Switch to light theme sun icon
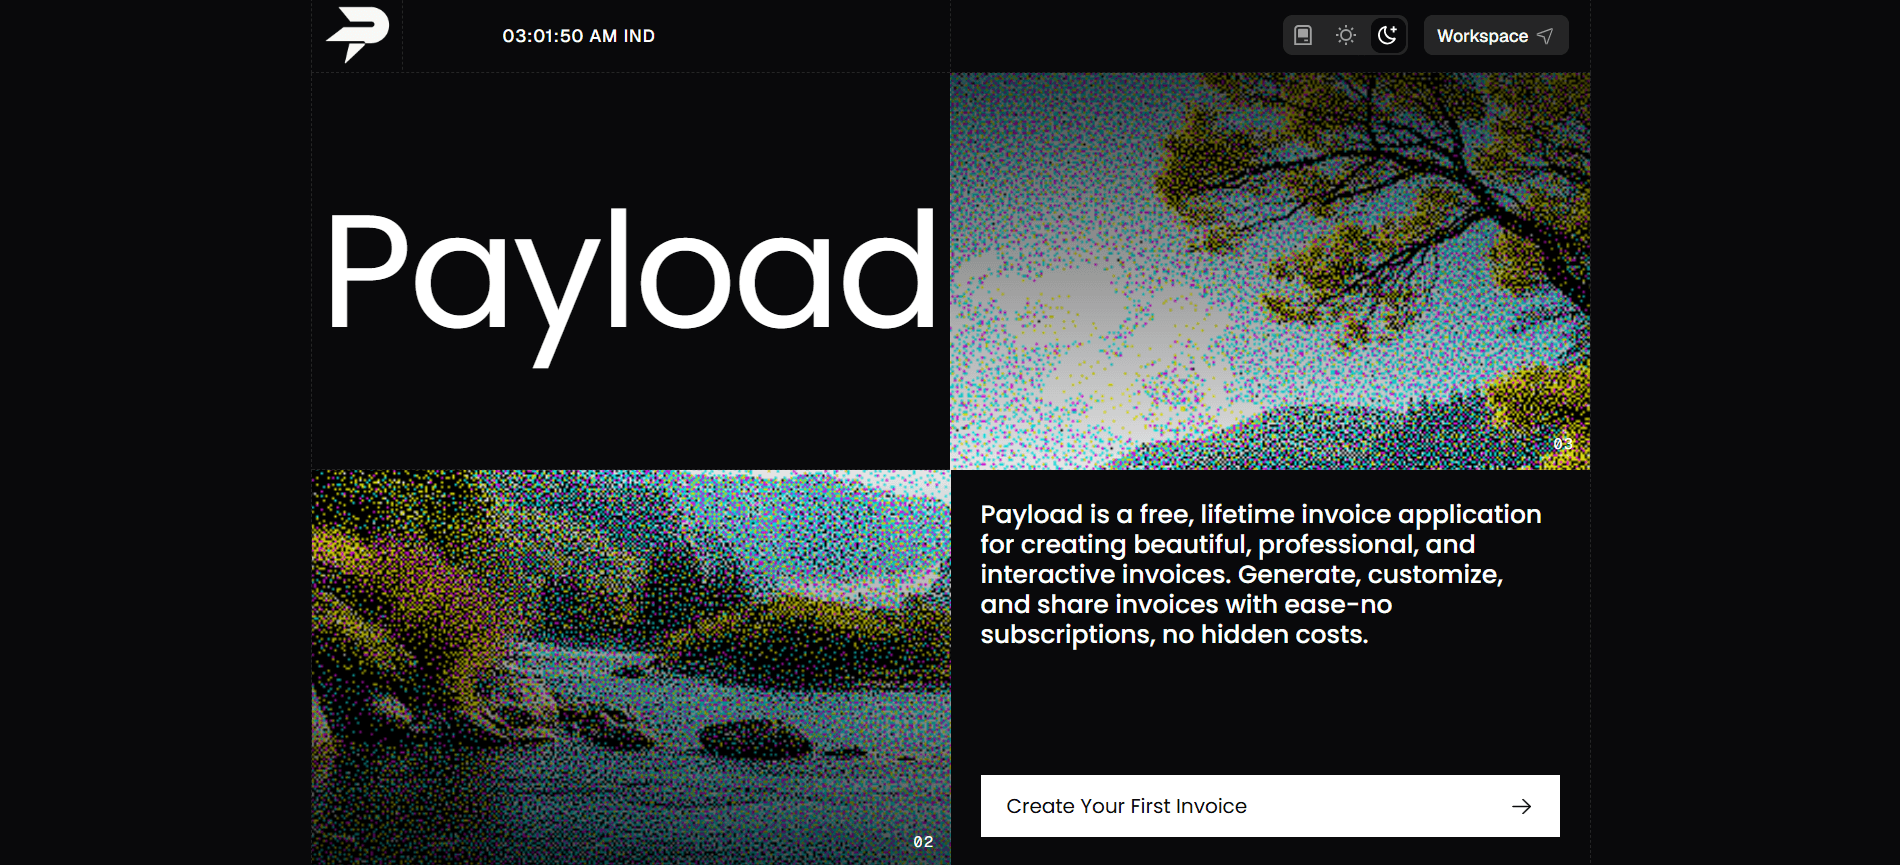Image resolution: width=1900 pixels, height=865 pixels. [x=1346, y=36]
